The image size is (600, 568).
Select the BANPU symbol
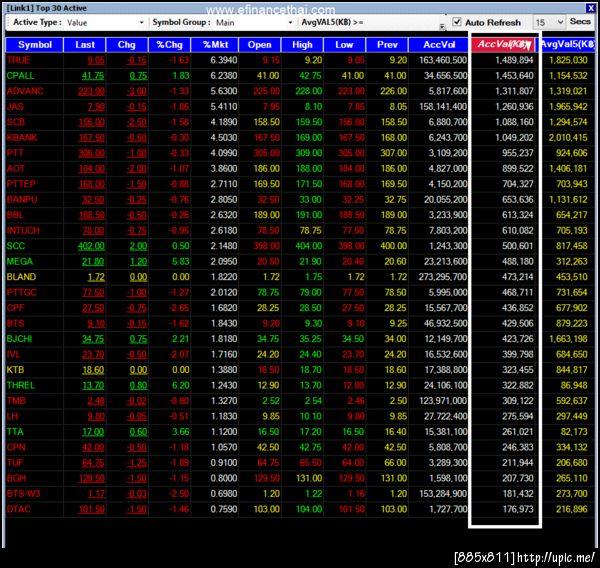(x=22, y=199)
